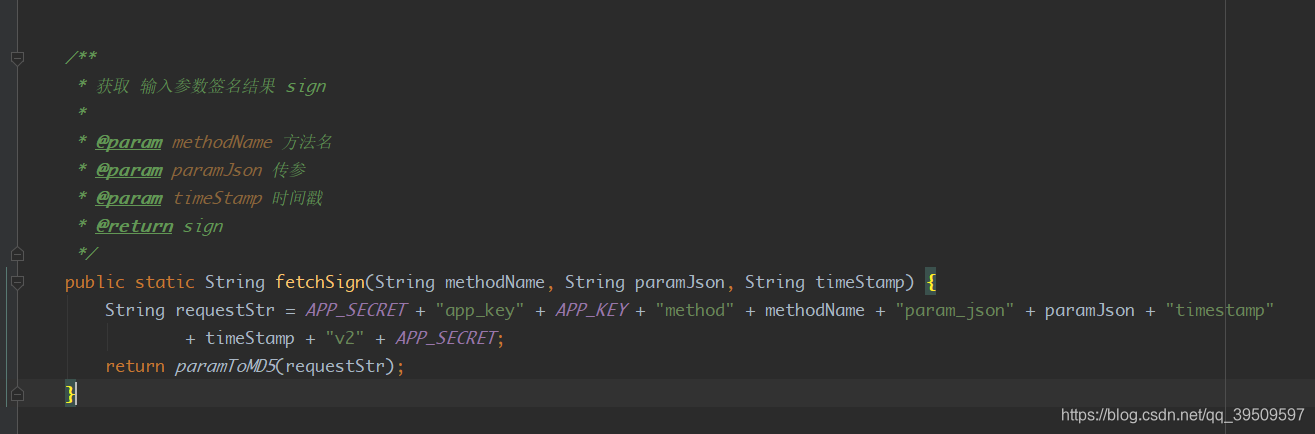Screen dimensions: 1315x434
Task: Click the first @param tag for methodName
Action: pyautogui.click(x=129, y=142)
